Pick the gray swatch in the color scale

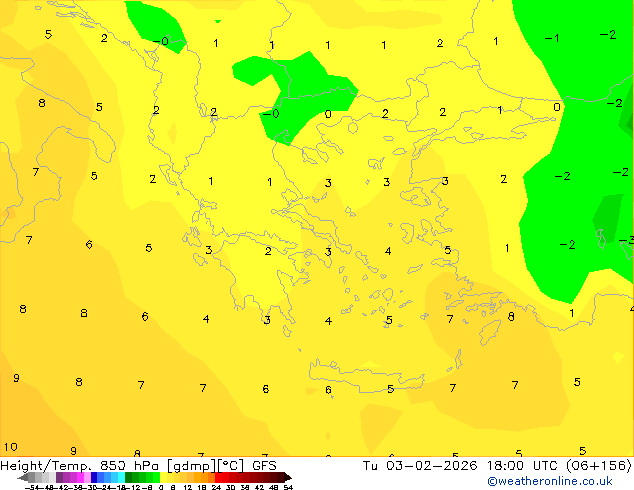(x=32, y=477)
